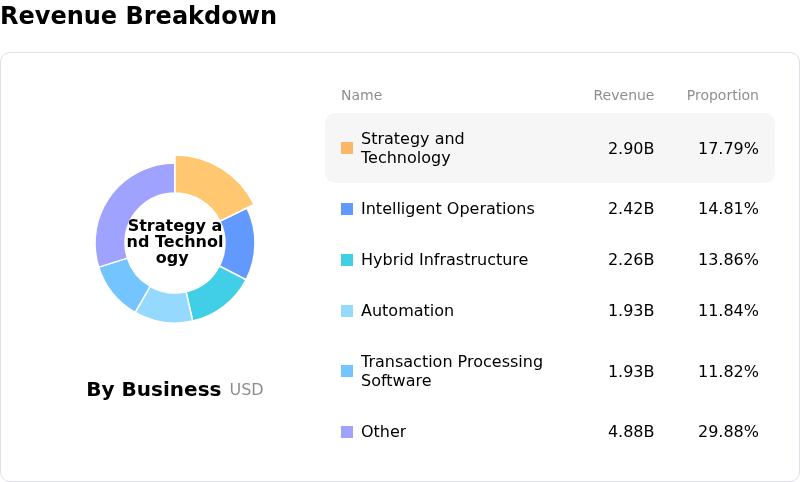Click the 2.26B Hybrid Infrastructure revenue value

coord(631,260)
